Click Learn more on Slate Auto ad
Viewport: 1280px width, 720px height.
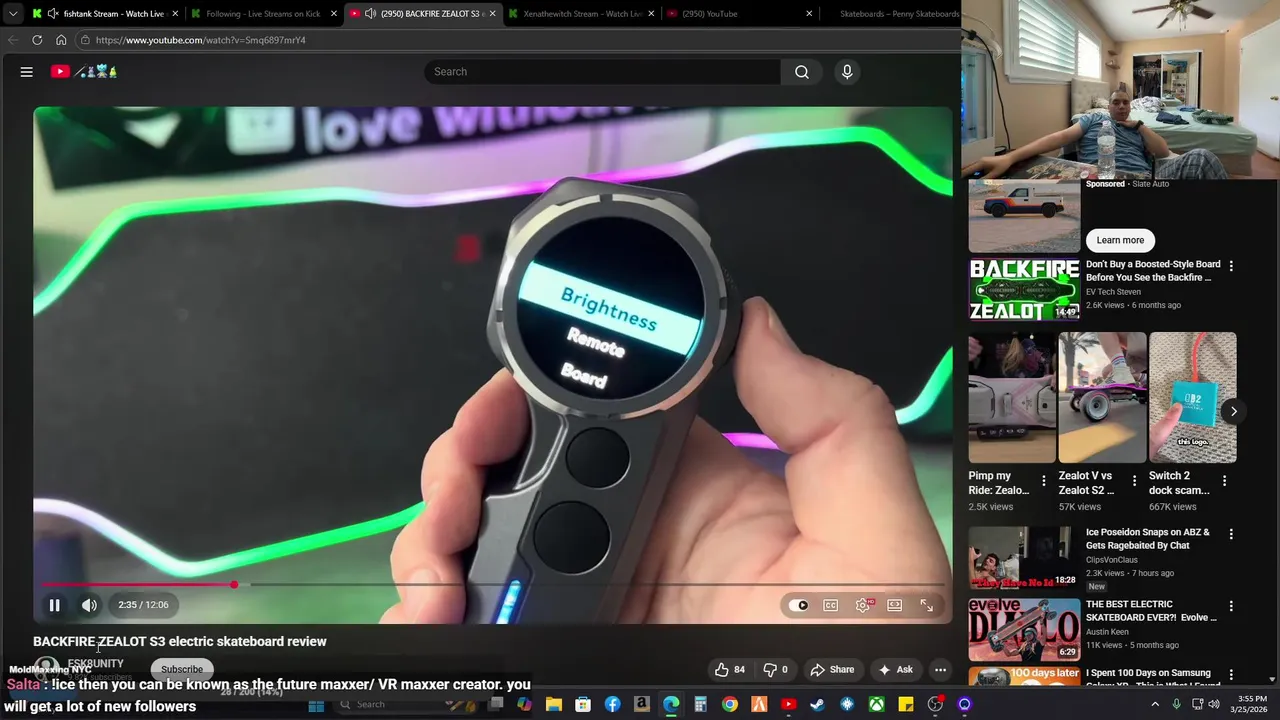(1120, 240)
